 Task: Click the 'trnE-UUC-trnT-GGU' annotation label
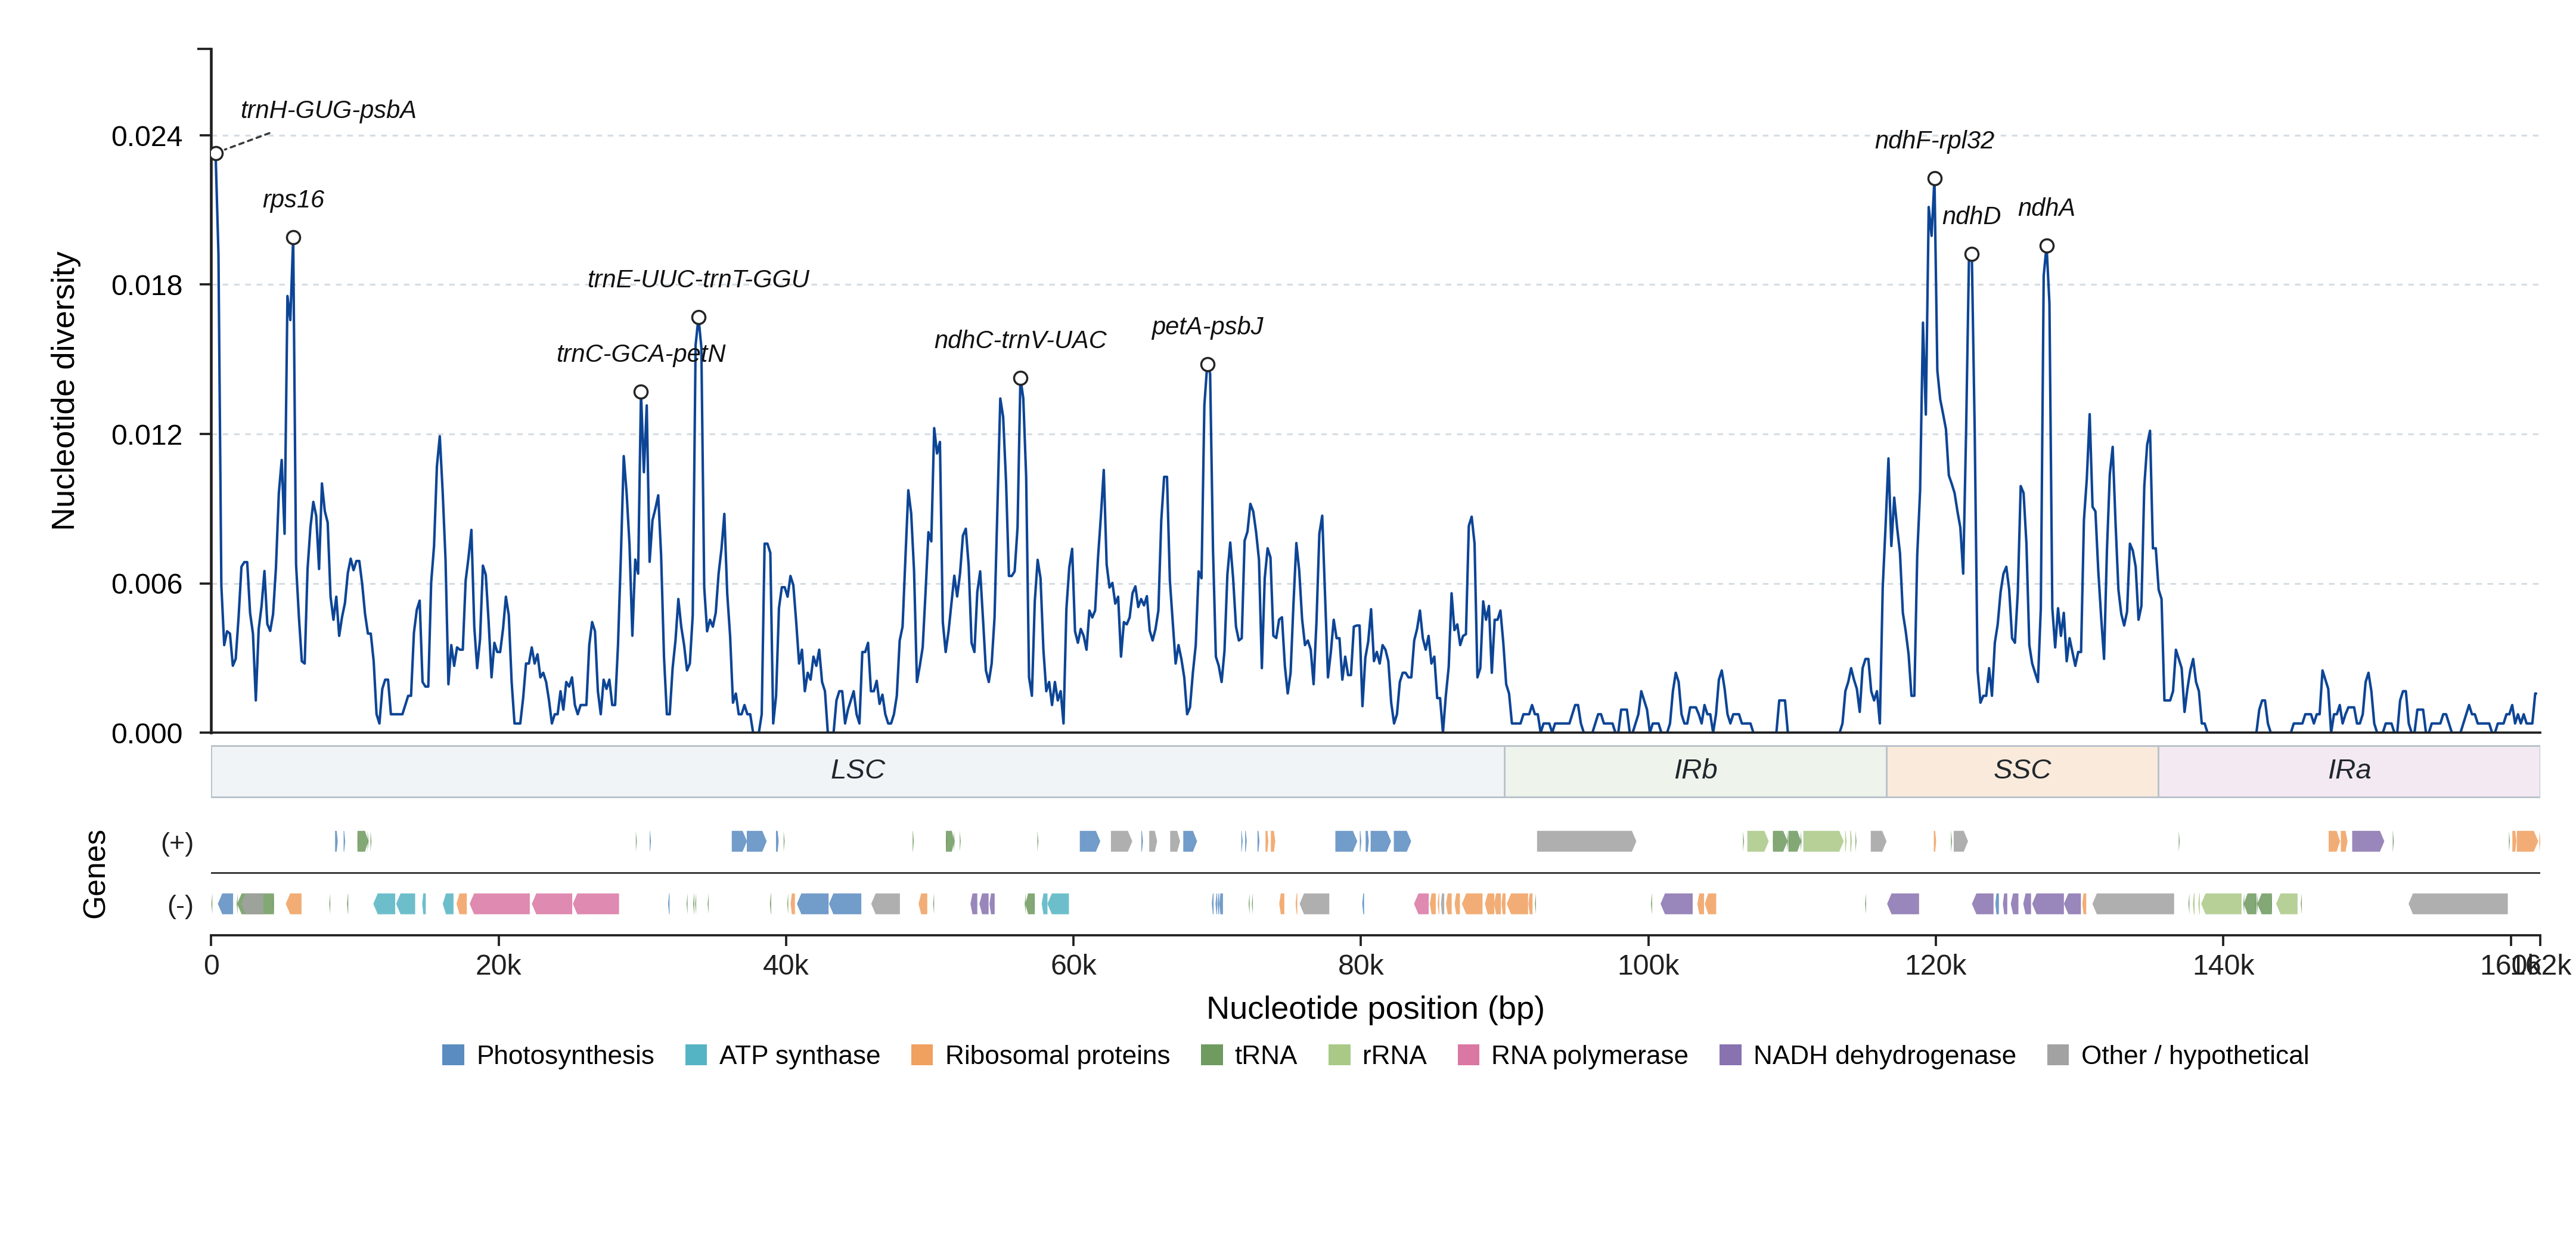(698, 279)
